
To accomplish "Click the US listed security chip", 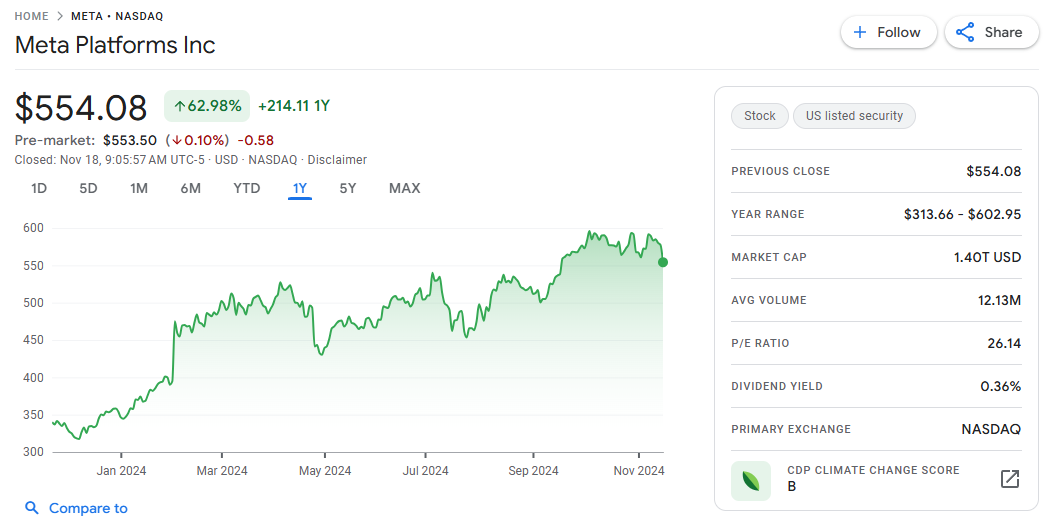I will [x=854, y=116].
